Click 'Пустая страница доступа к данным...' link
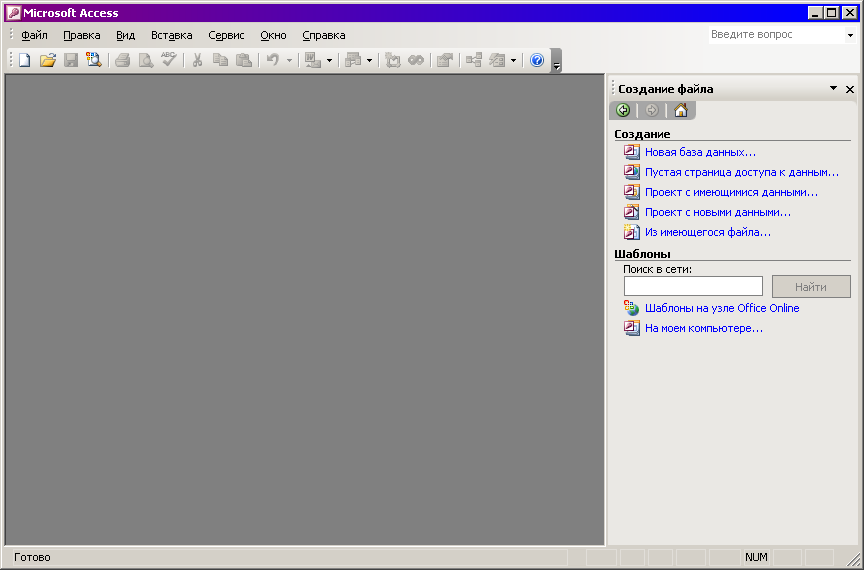This screenshot has width=864, height=570. point(742,173)
